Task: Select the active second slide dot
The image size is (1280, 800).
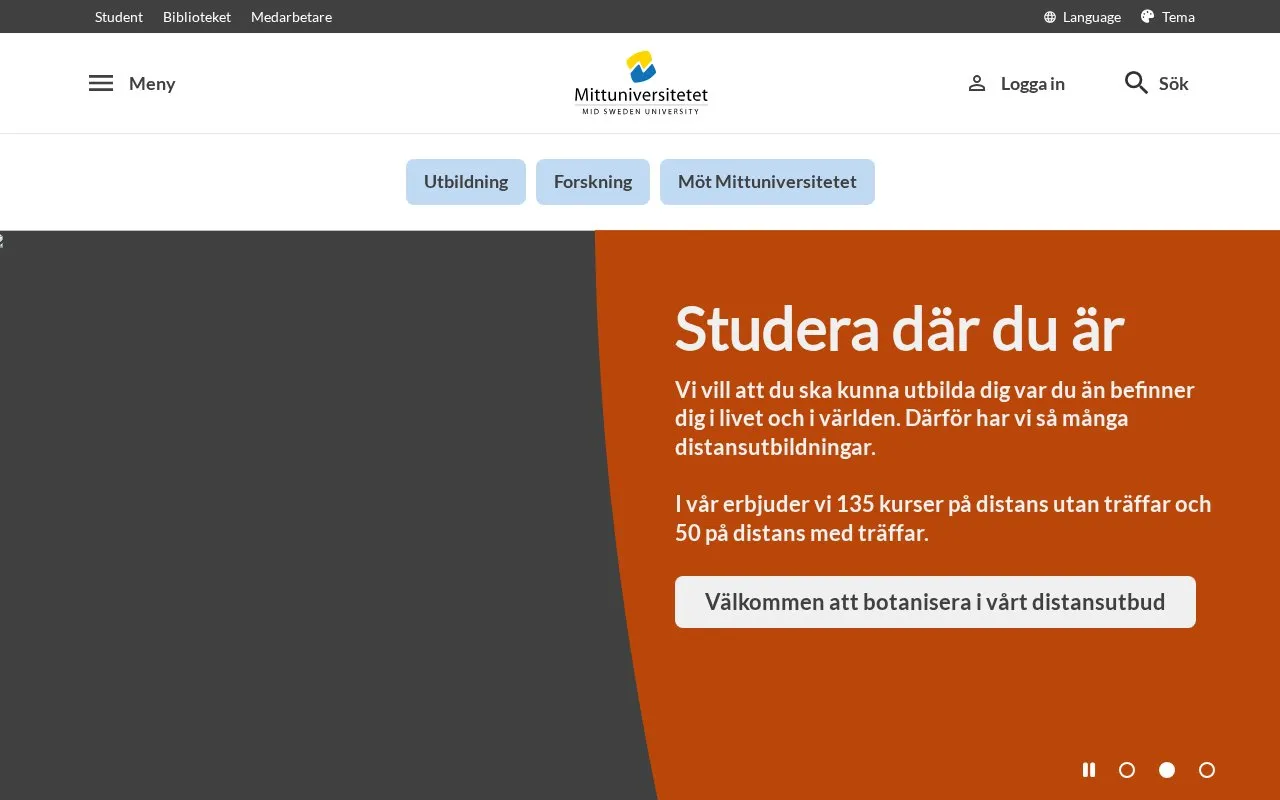Action: [1167, 770]
